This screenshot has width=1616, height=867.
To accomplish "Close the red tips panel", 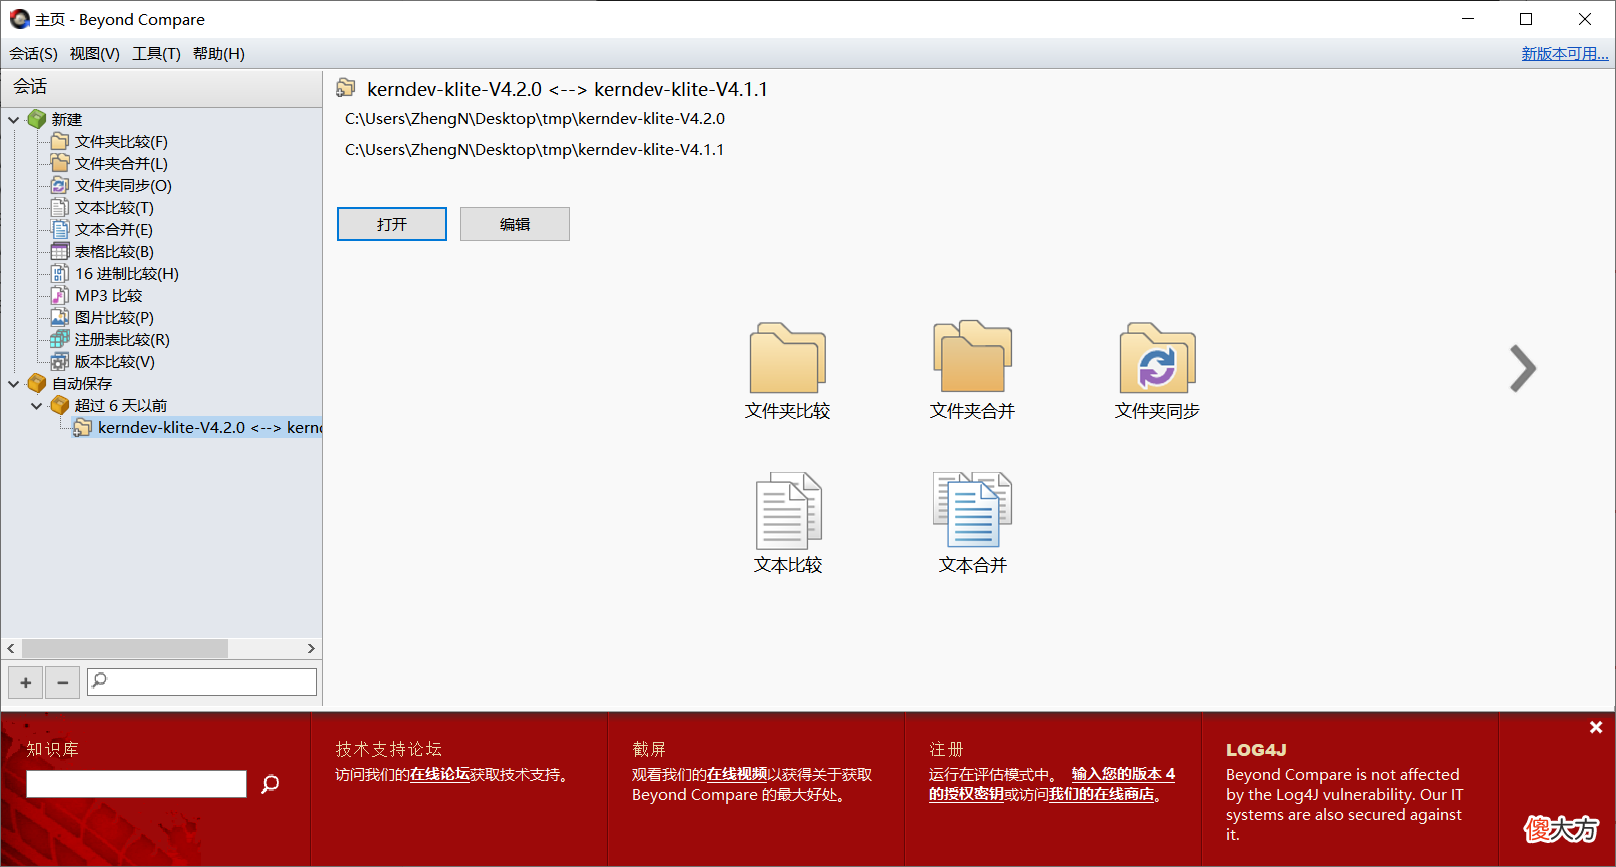I will point(1596,727).
